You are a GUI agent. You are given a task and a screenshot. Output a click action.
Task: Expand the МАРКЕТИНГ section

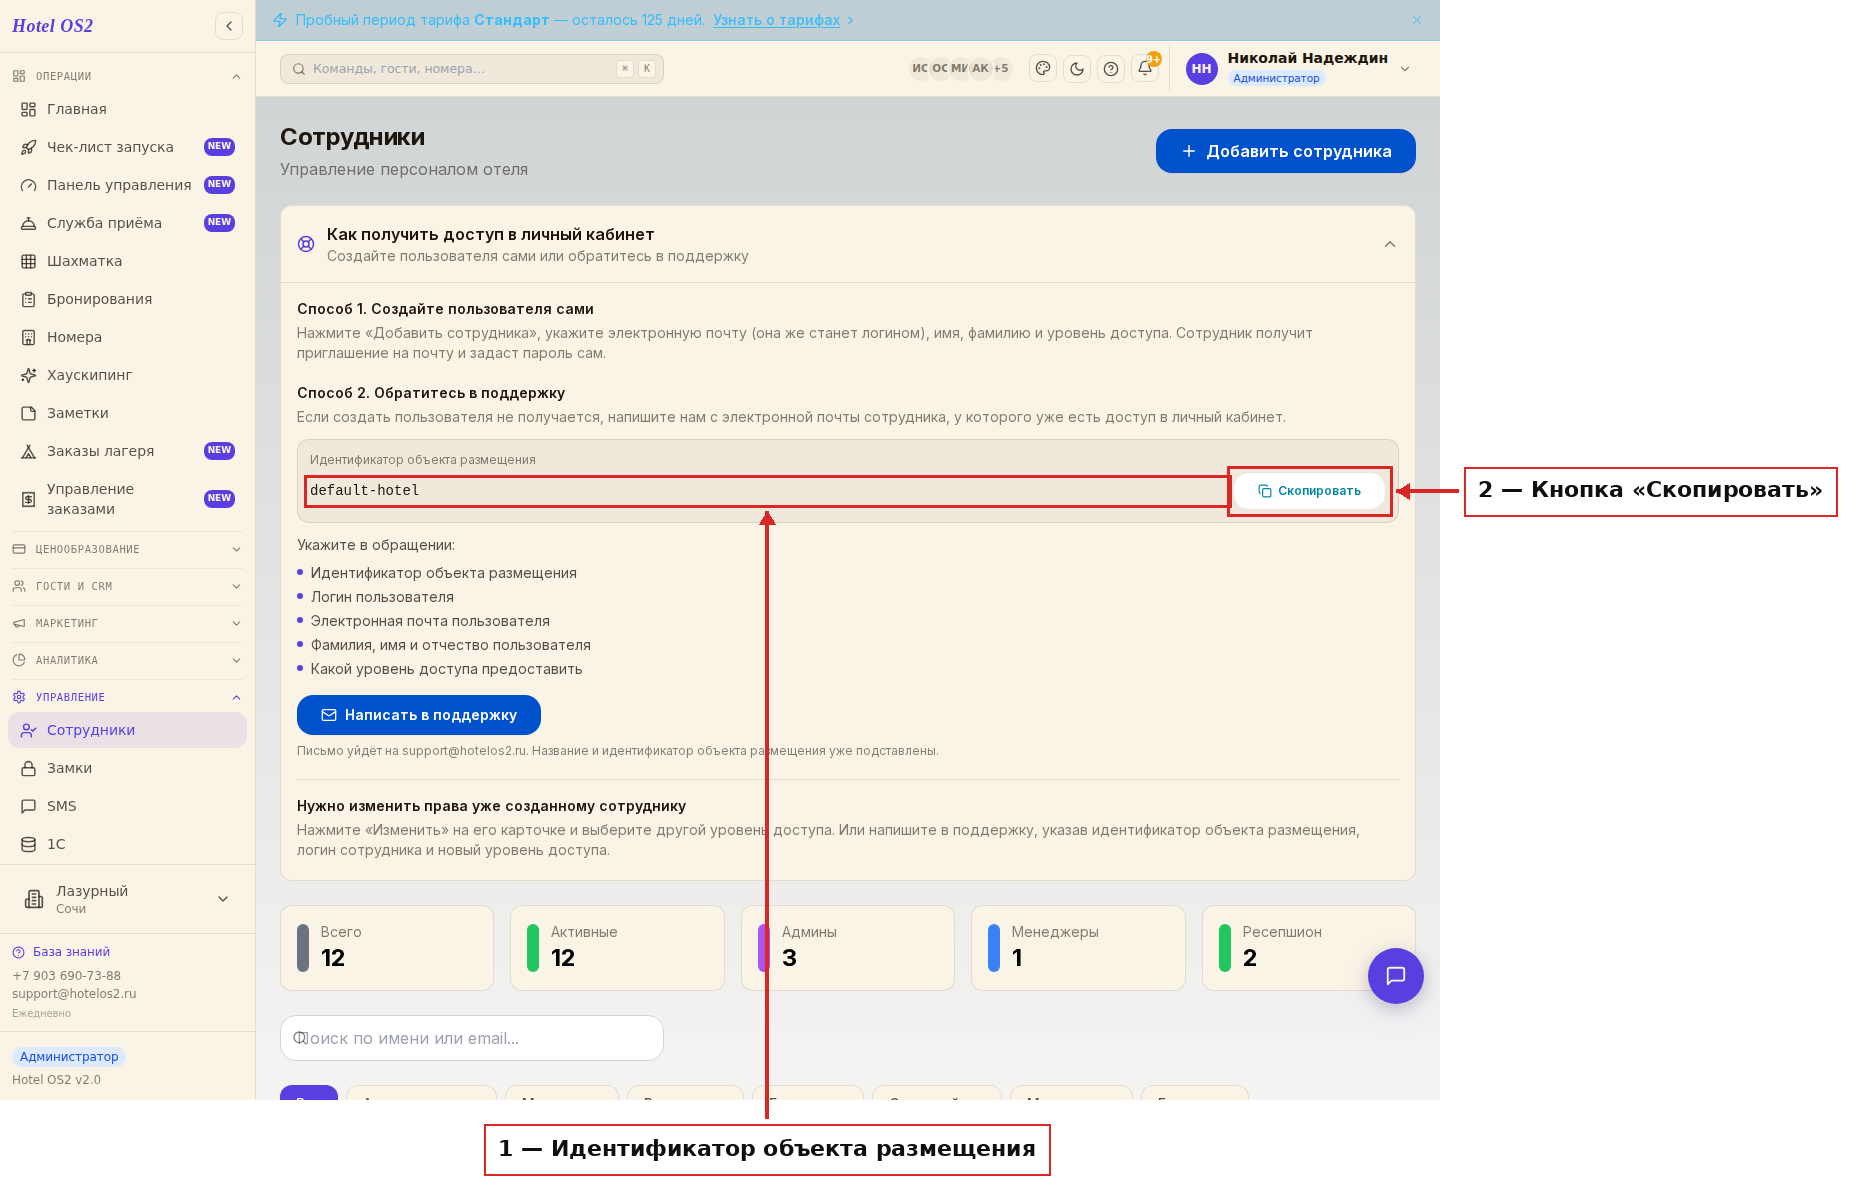tap(127, 623)
